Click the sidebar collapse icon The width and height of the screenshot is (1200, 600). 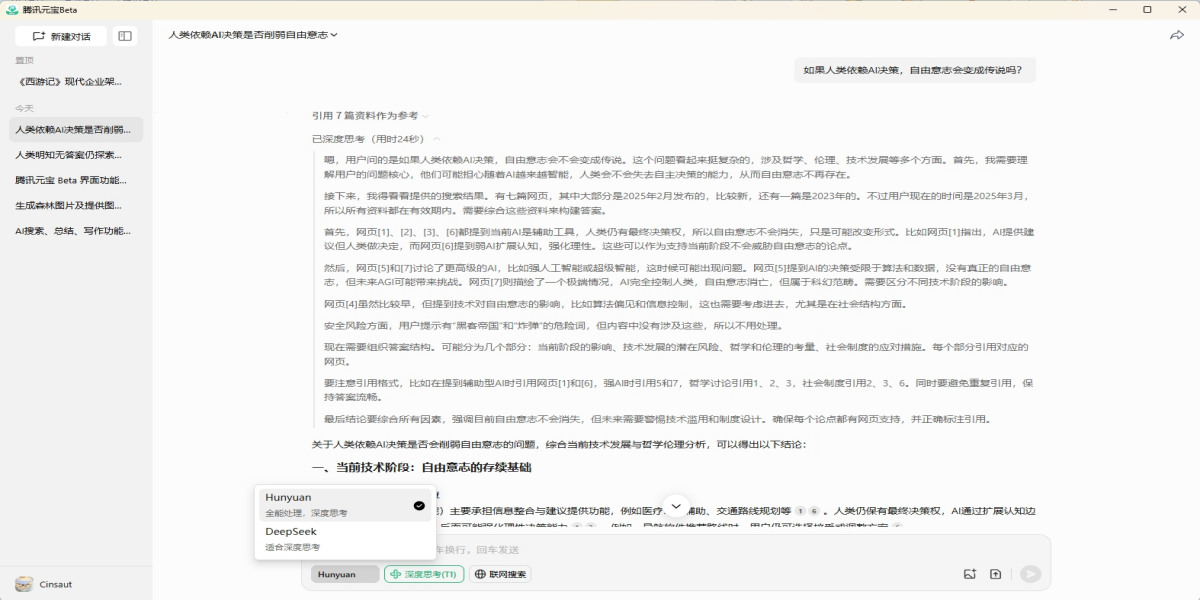pyautogui.click(x=125, y=36)
